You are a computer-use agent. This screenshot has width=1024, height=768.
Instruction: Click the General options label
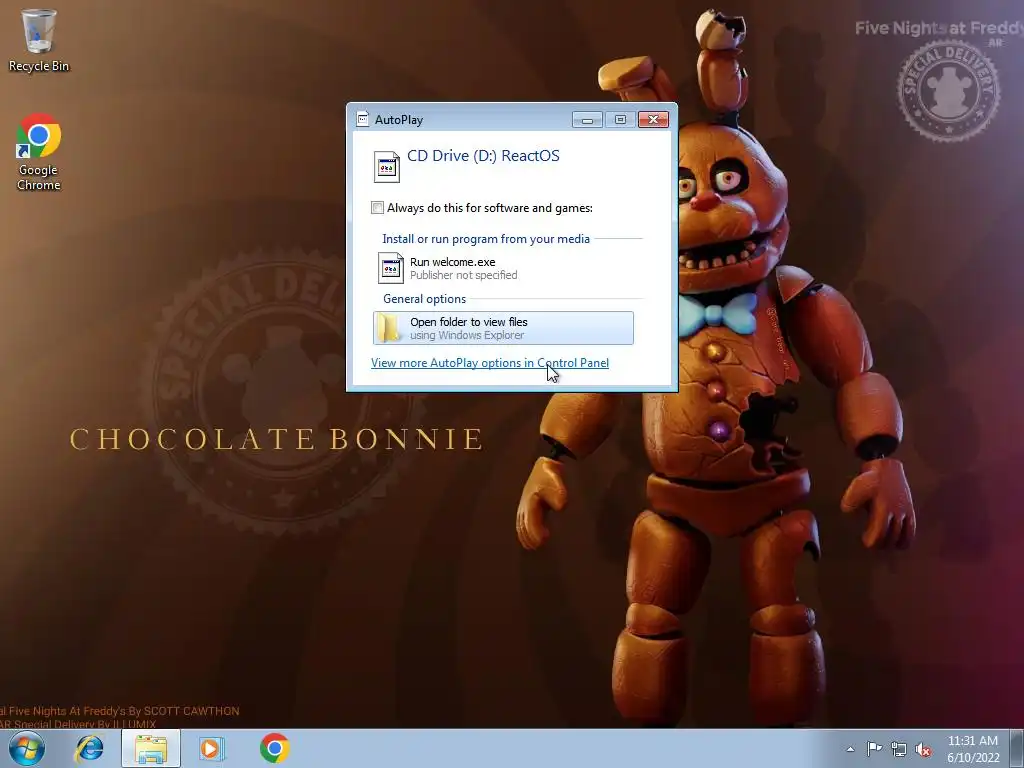pyautogui.click(x=424, y=299)
